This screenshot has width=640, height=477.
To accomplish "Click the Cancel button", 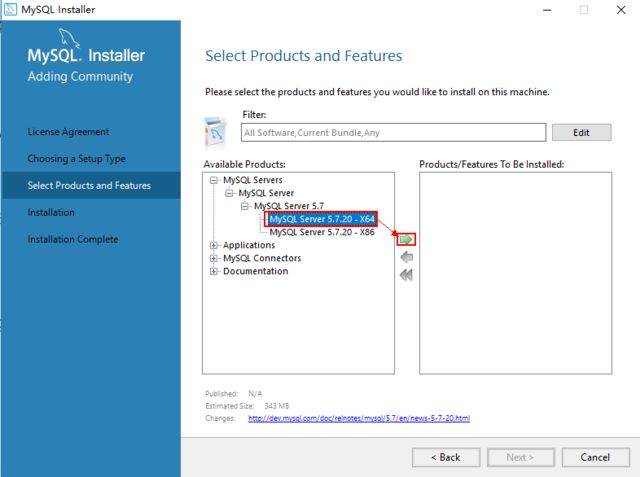I will point(596,457).
